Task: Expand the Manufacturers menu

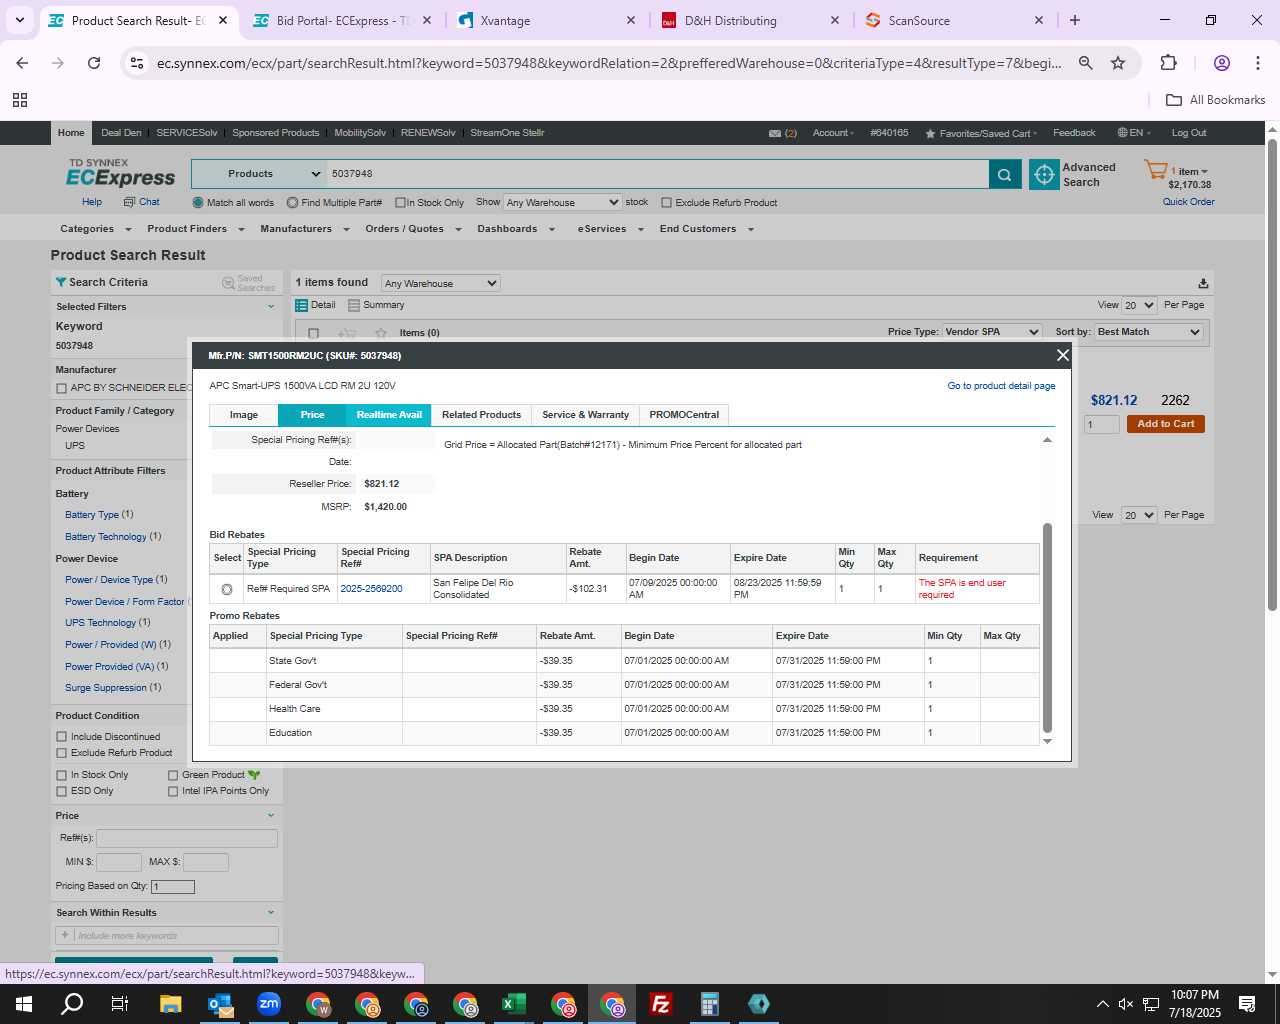Action: [x=304, y=229]
